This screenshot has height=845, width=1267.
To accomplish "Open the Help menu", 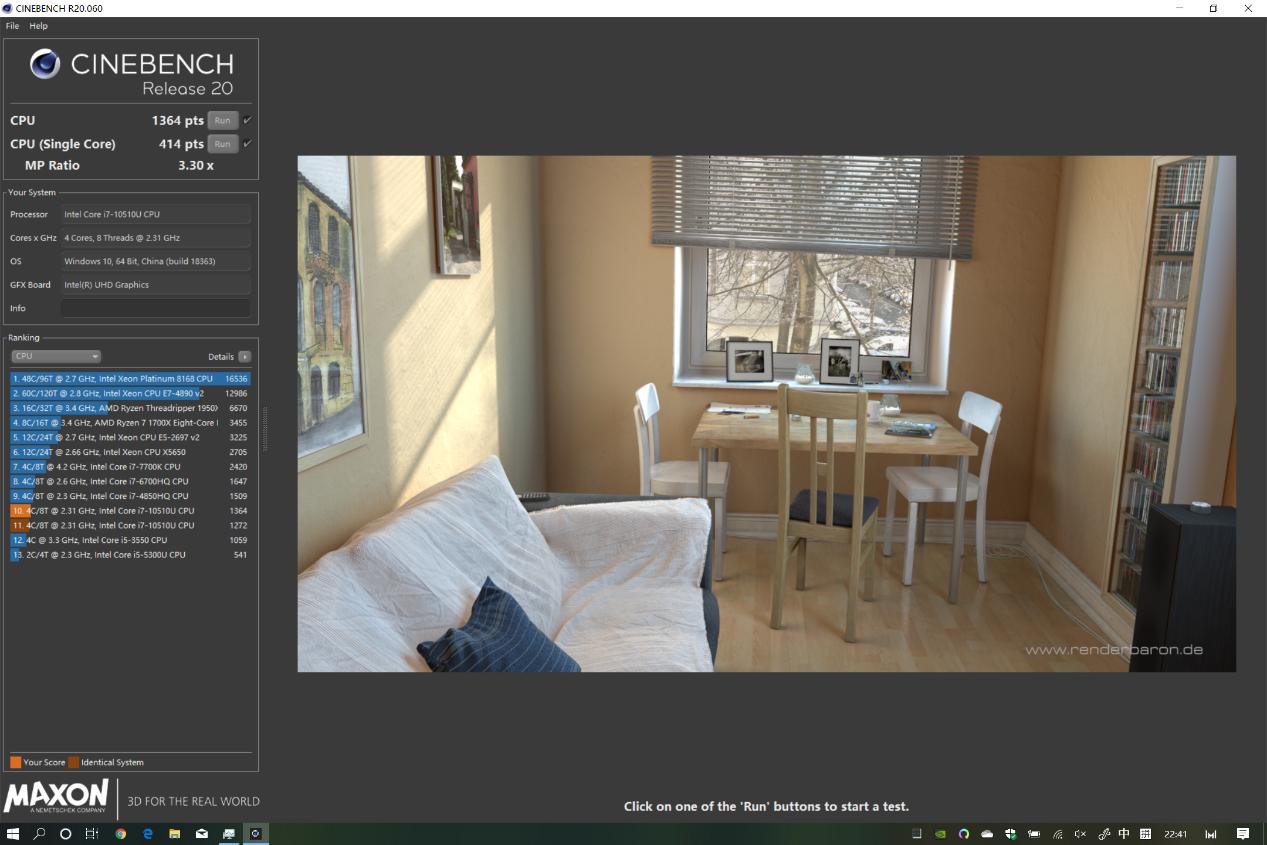I will click(38, 26).
